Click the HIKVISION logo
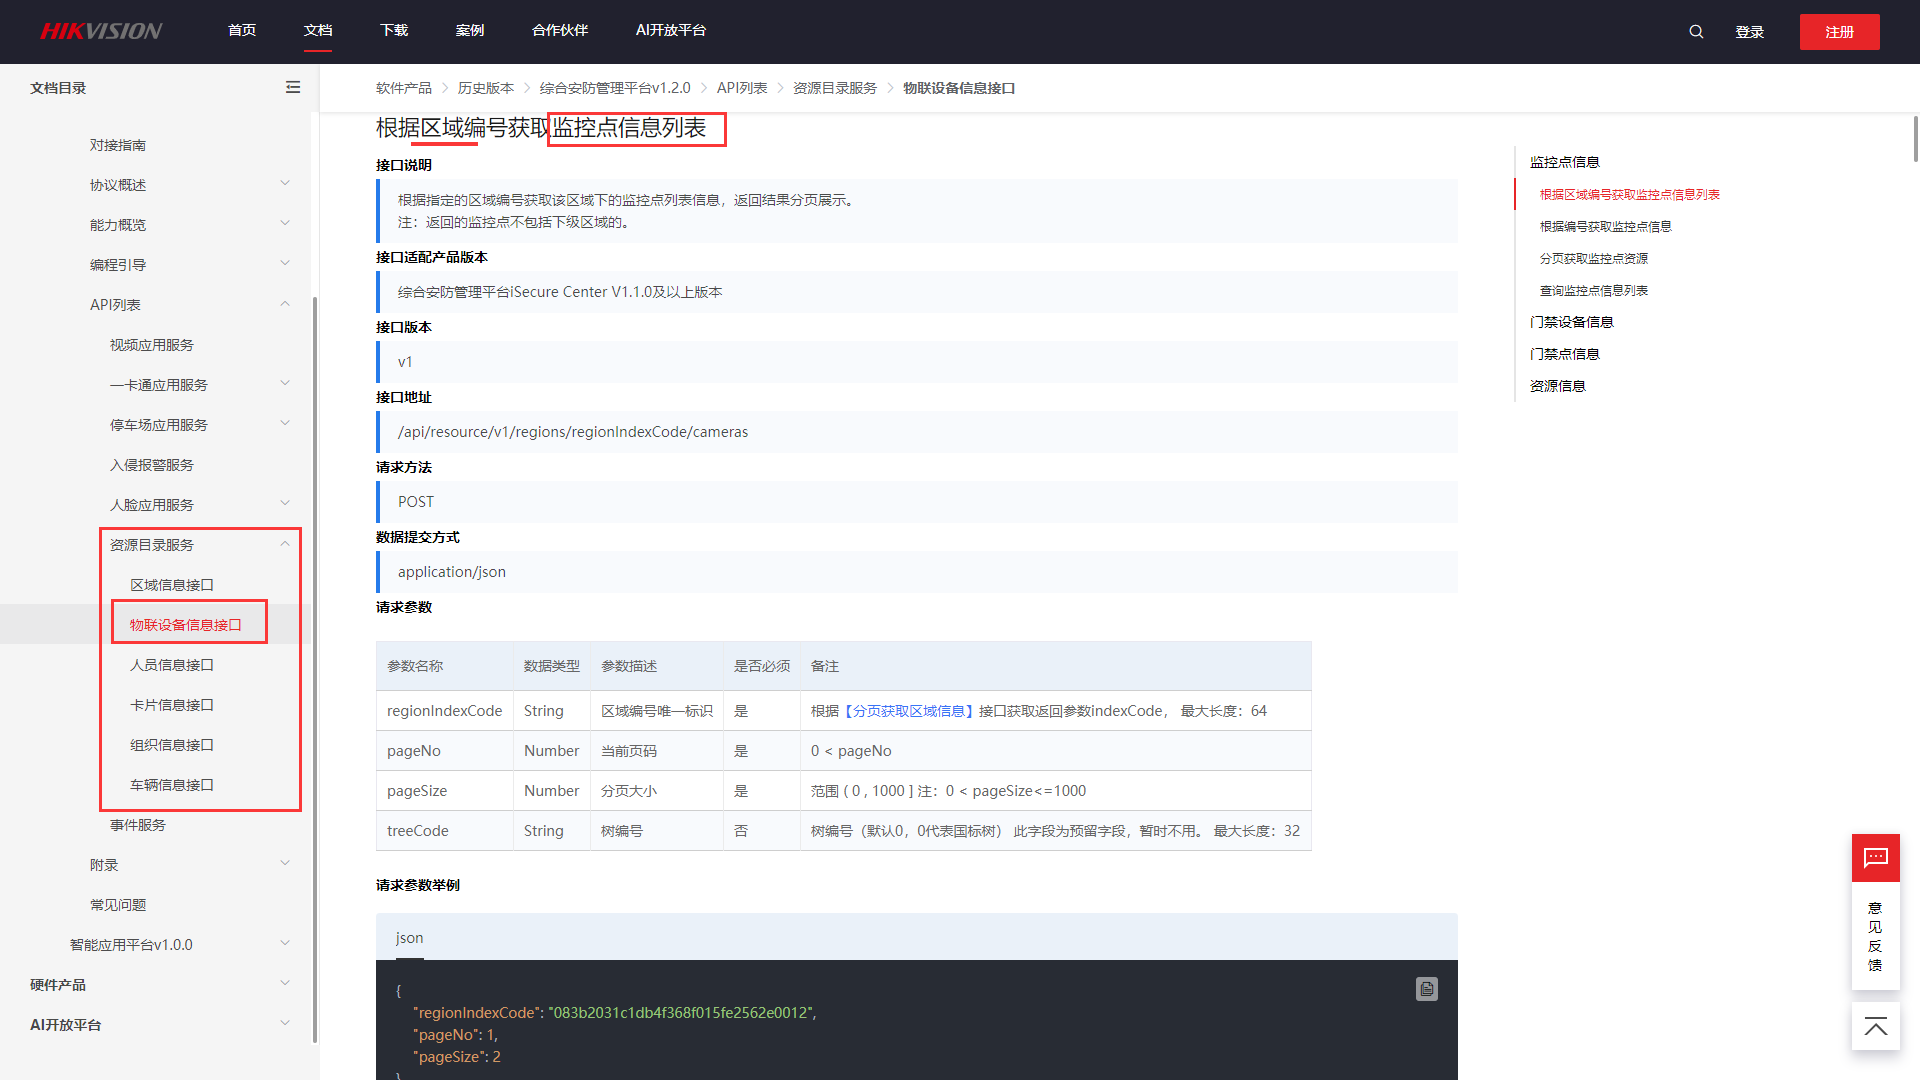Image resolution: width=1920 pixels, height=1080 pixels. [x=101, y=31]
